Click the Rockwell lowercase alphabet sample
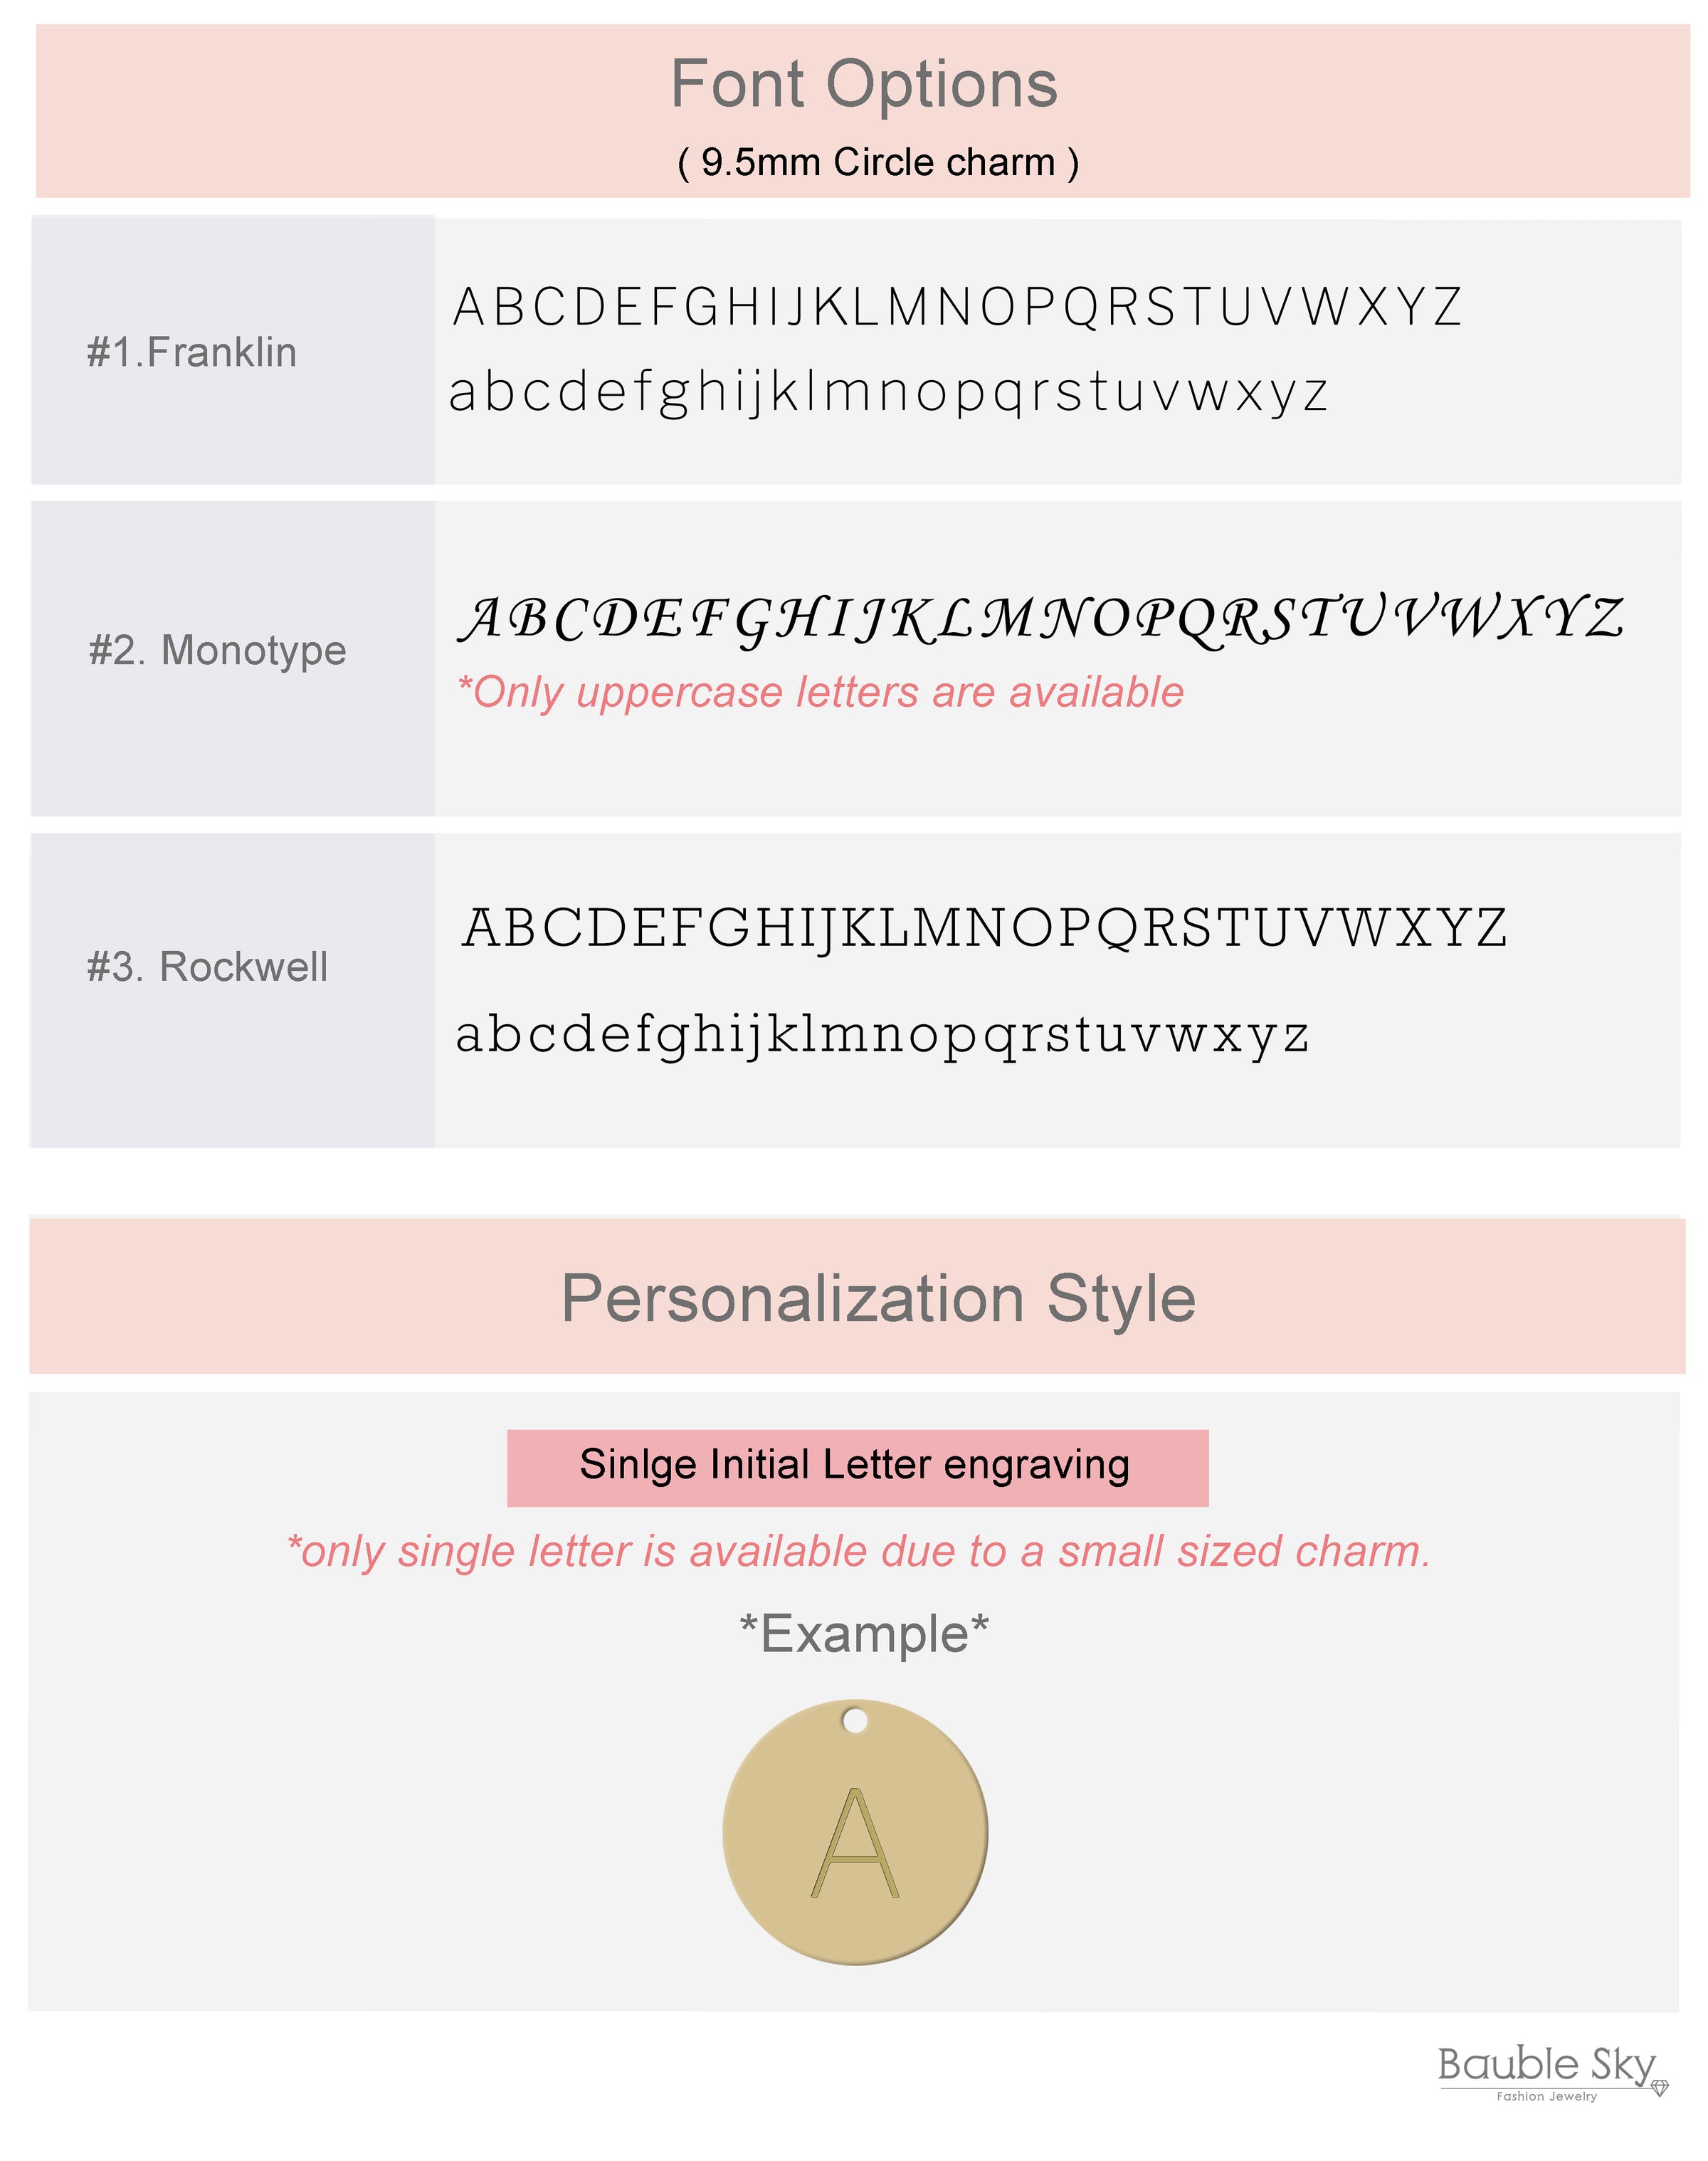Image resolution: width=1708 pixels, height=2161 pixels. pos(882,1036)
